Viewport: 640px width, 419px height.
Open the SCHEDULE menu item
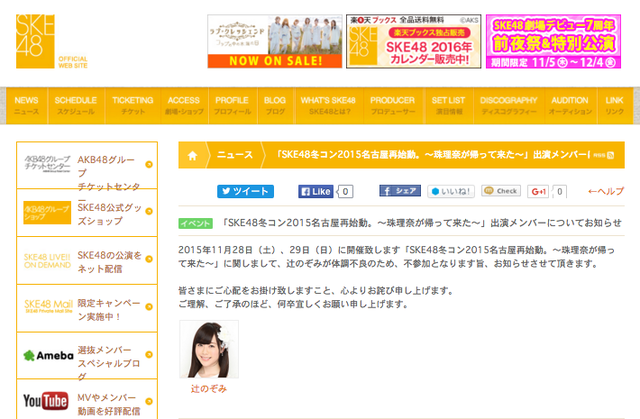tap(76, 105)
